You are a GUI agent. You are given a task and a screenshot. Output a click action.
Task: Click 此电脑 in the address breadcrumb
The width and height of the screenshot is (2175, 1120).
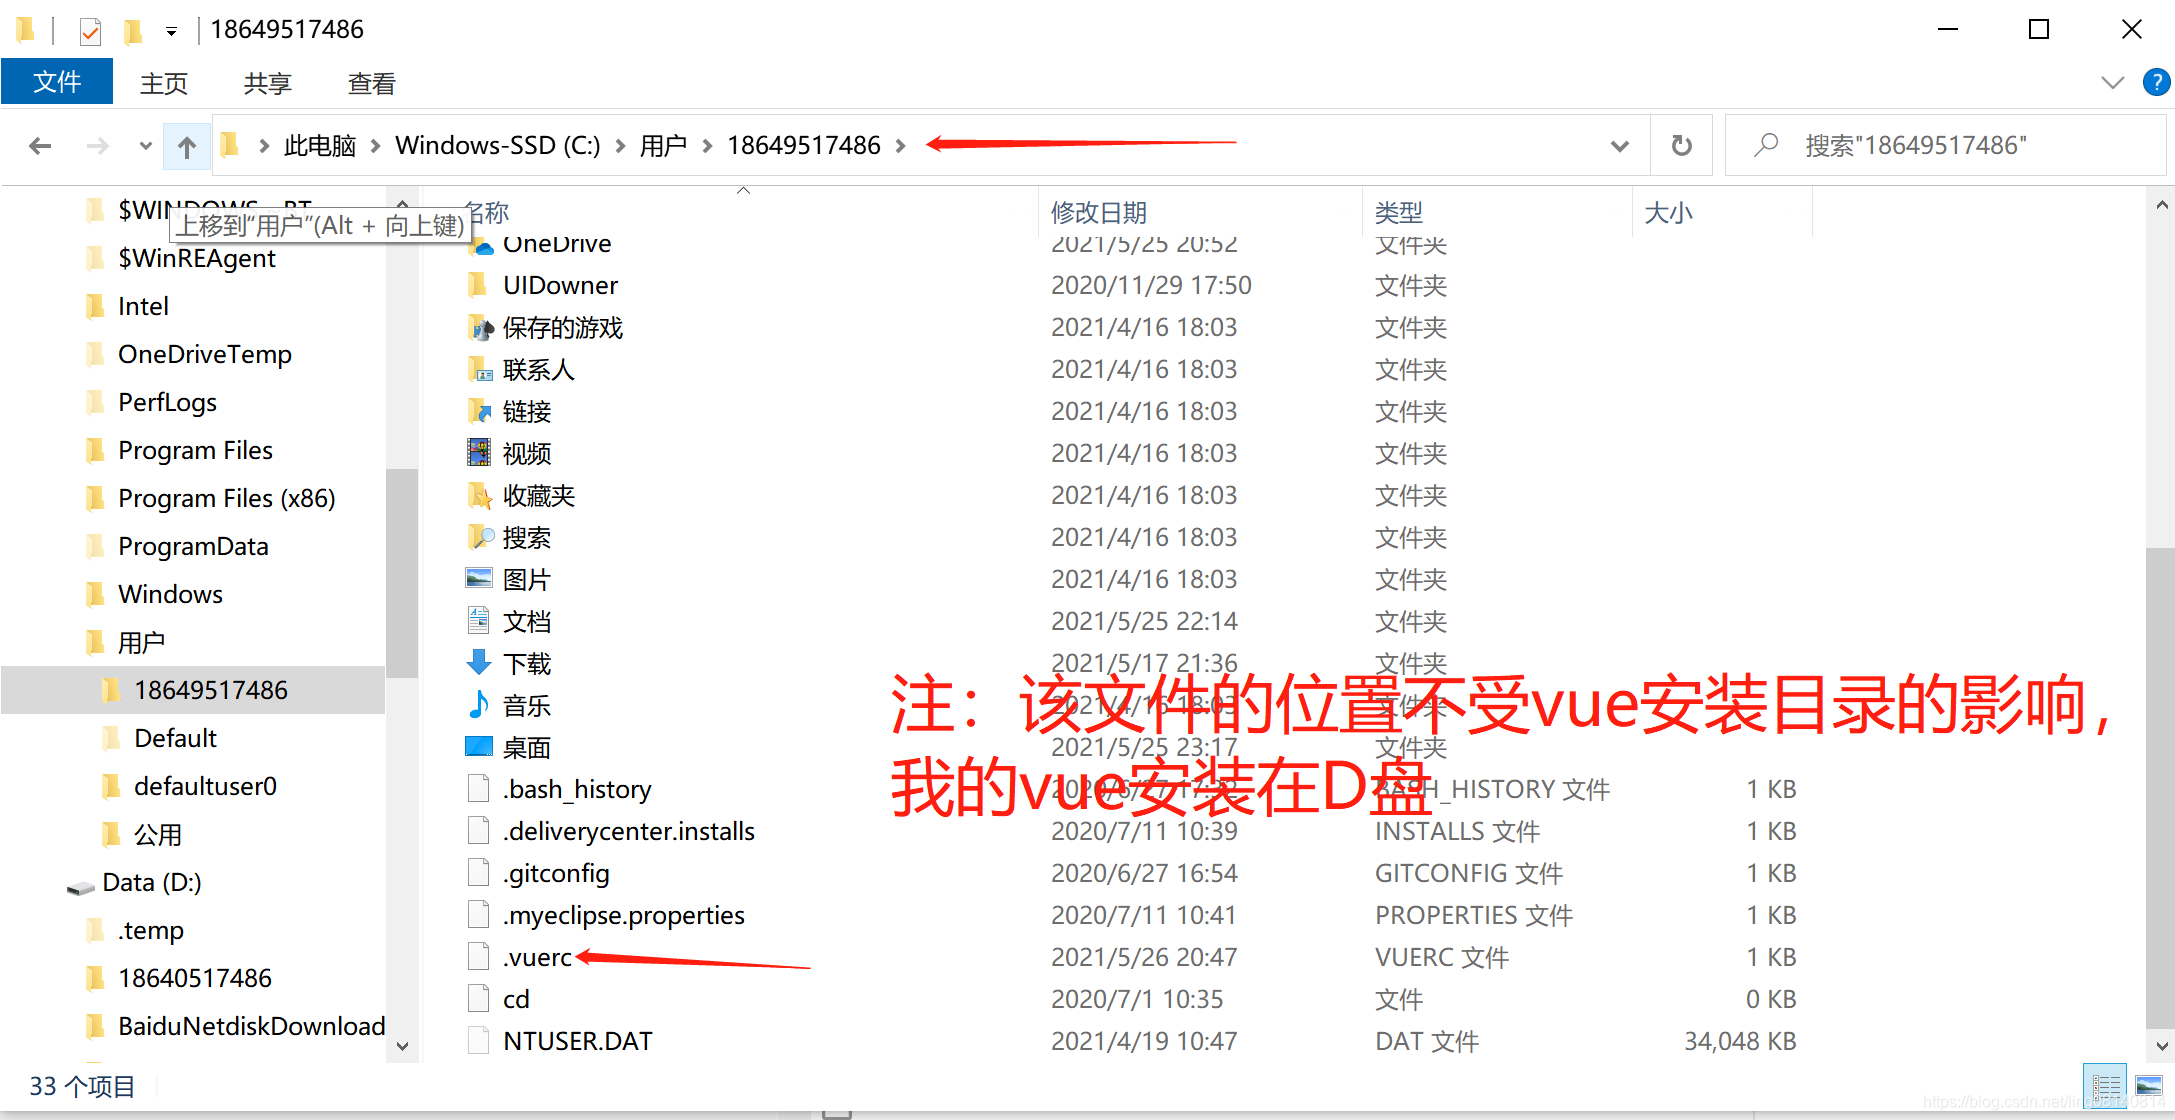point(320,146)
